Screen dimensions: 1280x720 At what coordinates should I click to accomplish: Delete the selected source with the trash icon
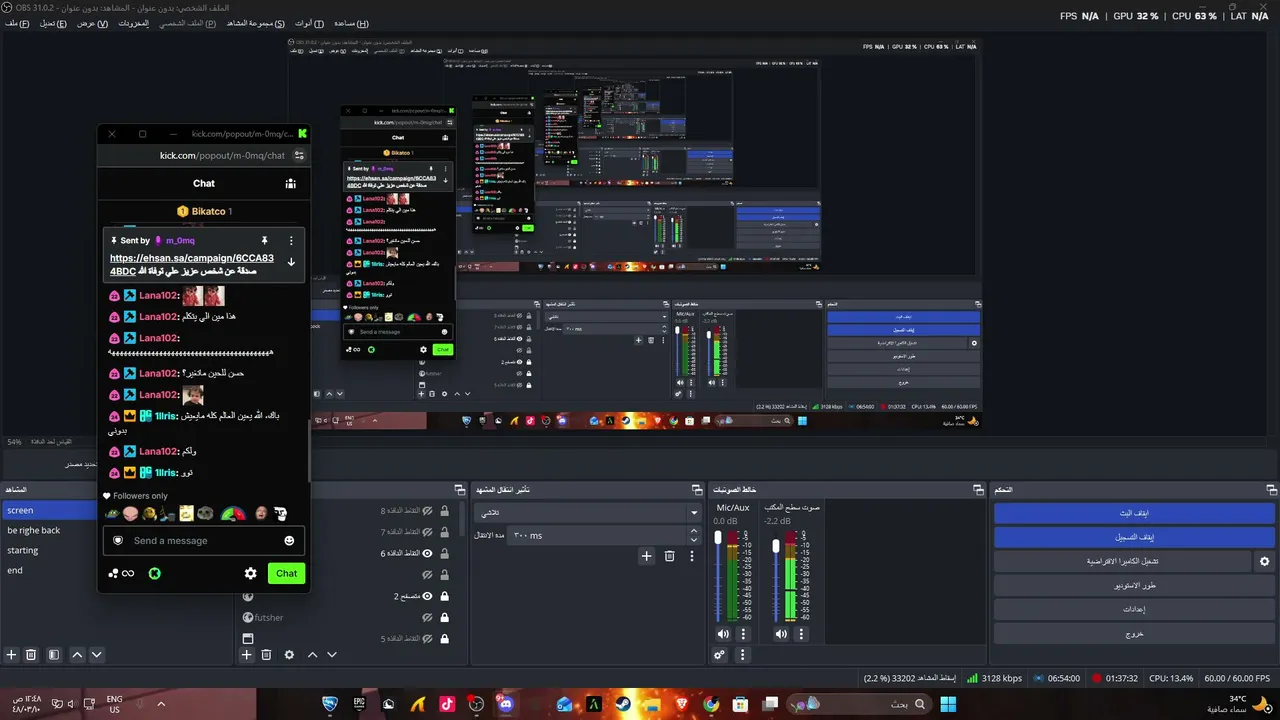266,655
